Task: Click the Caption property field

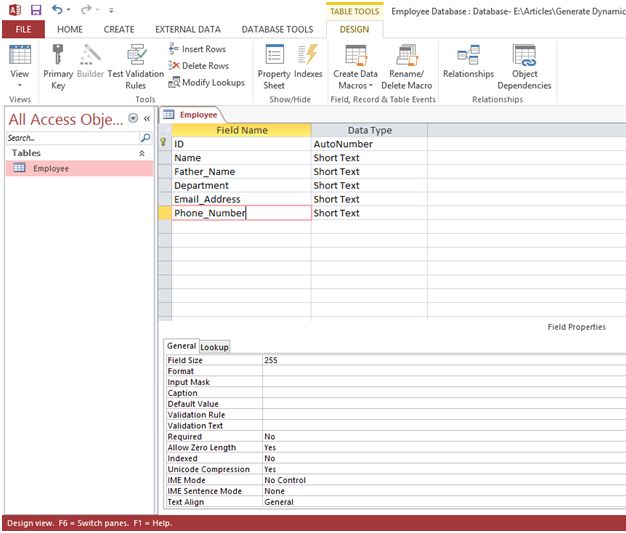Action: [x=444, y=393]
